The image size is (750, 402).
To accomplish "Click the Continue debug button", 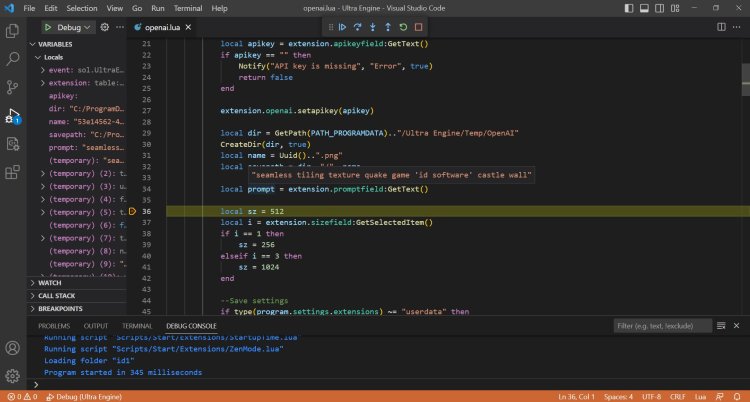I will pos(341,27).
